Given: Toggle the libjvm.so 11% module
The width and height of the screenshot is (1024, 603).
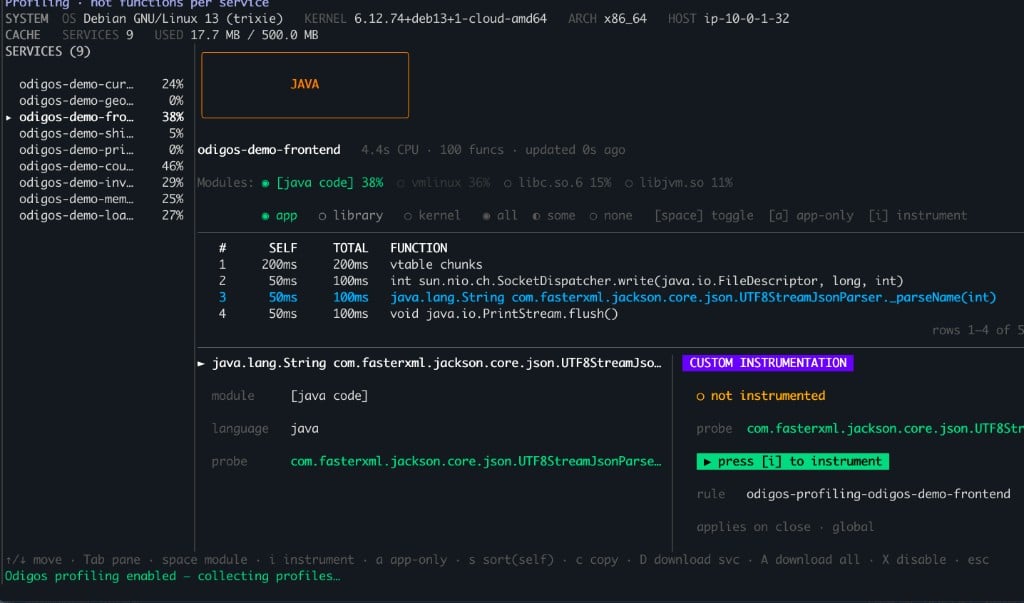Looking at the screenshot, I should tap(679, 183).
